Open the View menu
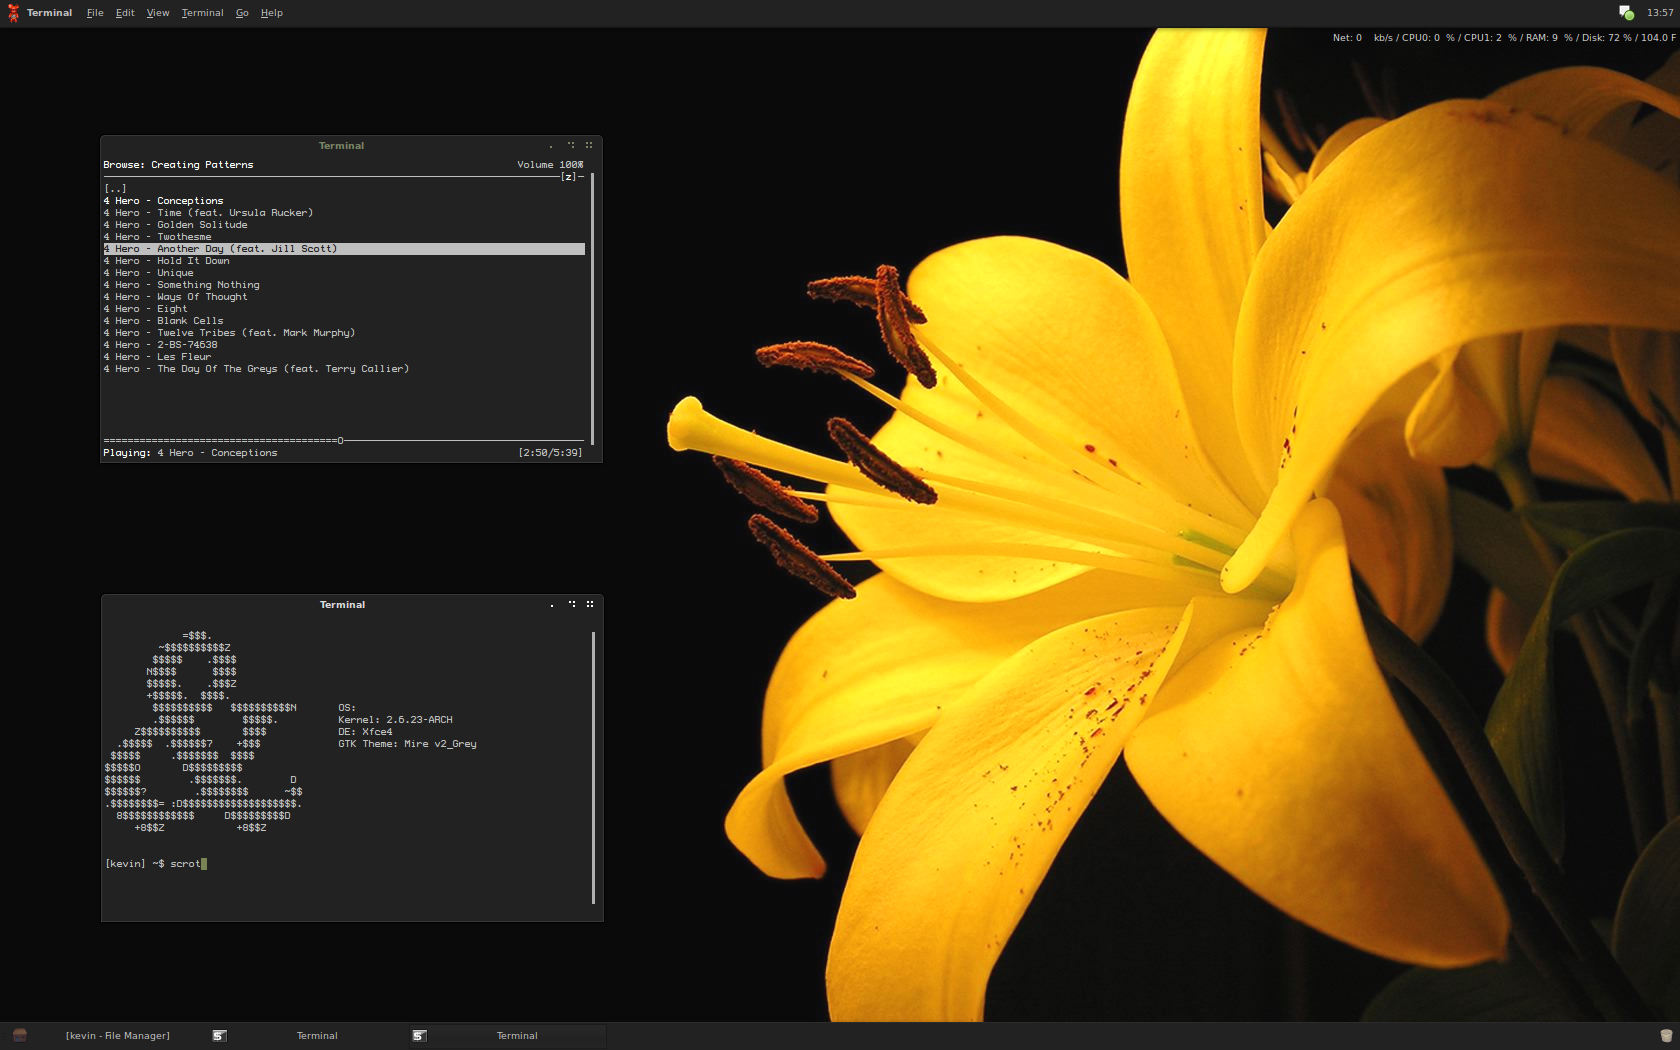The height and width of the screenshot is (1050, 1680). (x=158, y=13)
